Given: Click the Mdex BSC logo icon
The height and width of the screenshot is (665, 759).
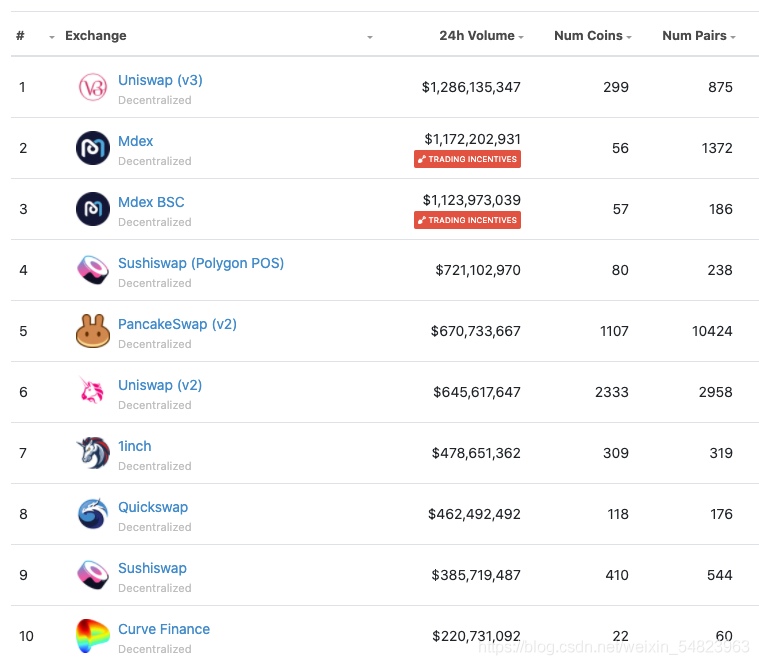Looking at the screenshot, I should click(x=92, y=209).
